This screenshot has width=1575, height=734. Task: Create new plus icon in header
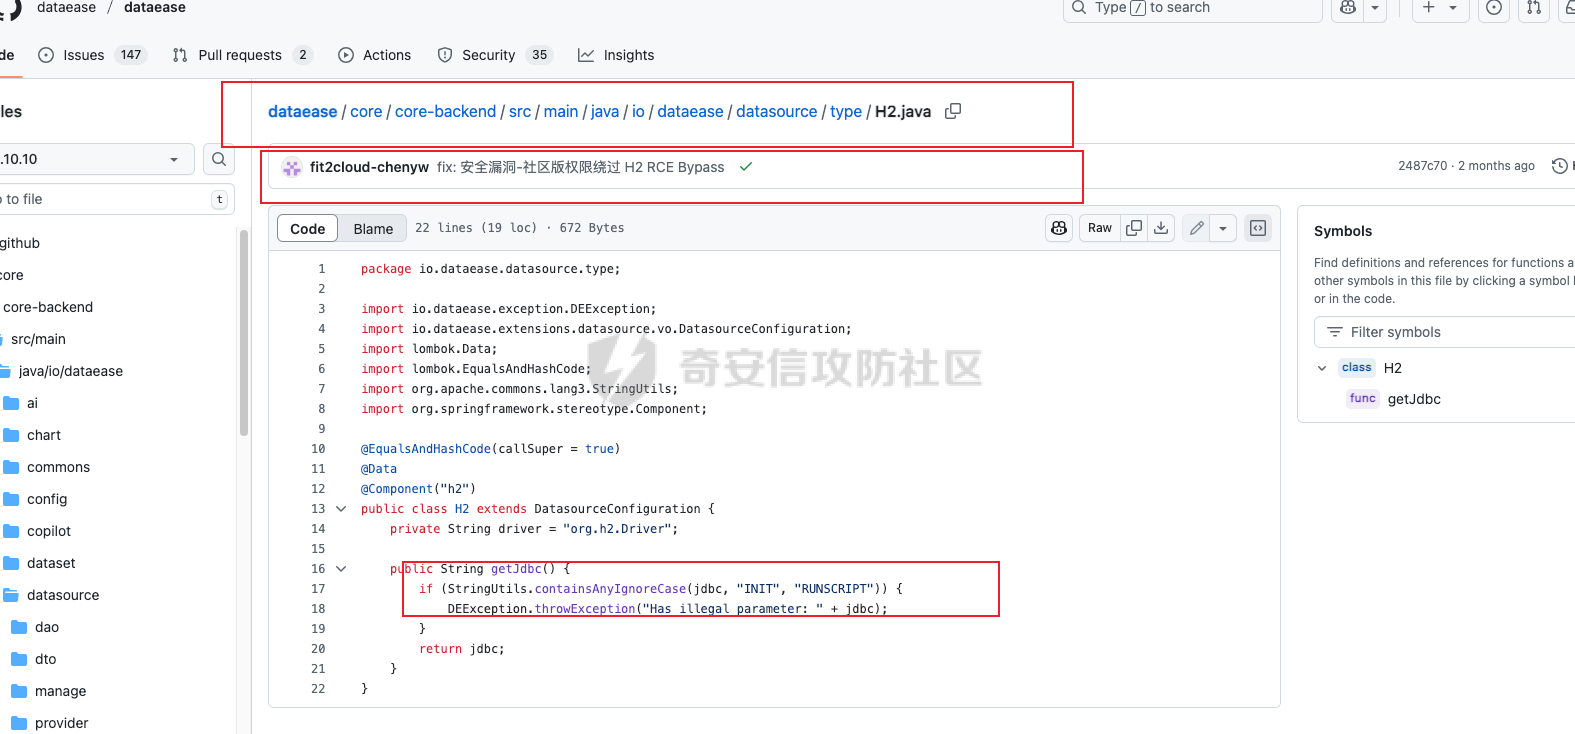click(x=1429, y=7)
